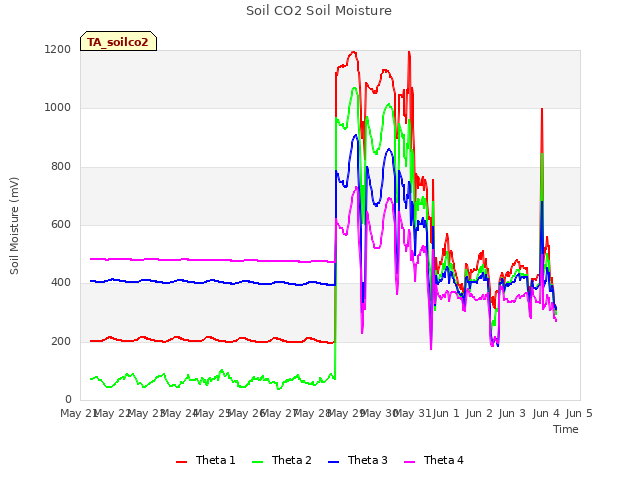This screenshot has height=480, width=640.
Task: Click the 800 y-axis tick label
Action: tap(61, 167)
